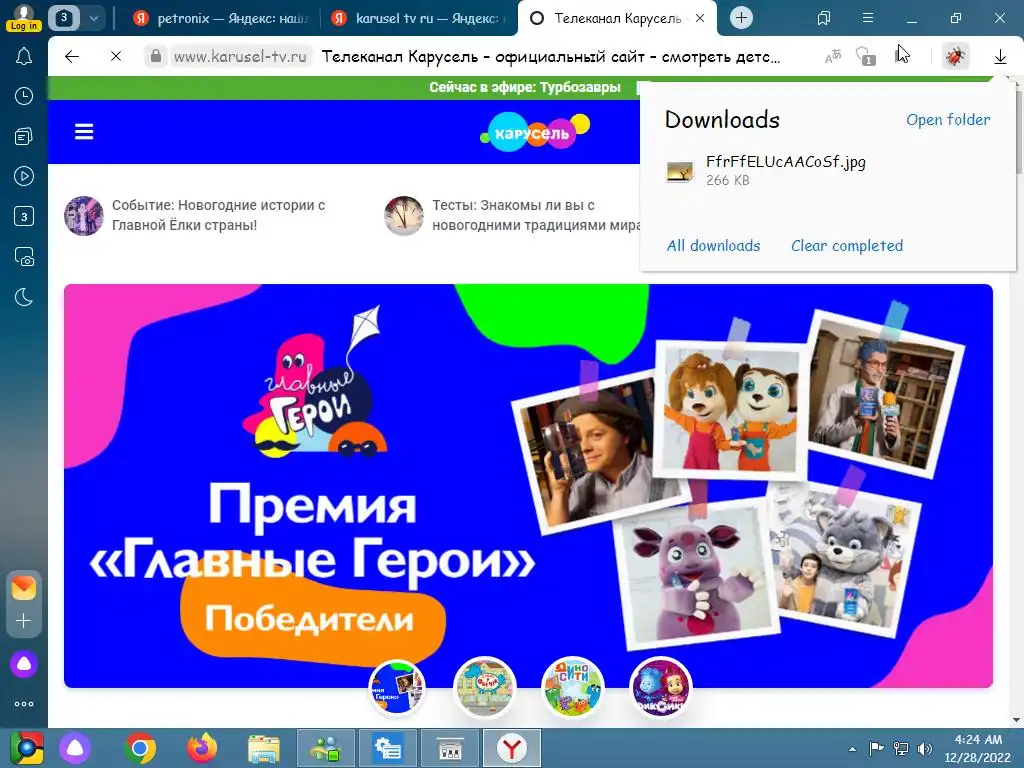The width and height of the screenshot is (1024, 768).
Task: Click the page translate icon
Action: 833,57
